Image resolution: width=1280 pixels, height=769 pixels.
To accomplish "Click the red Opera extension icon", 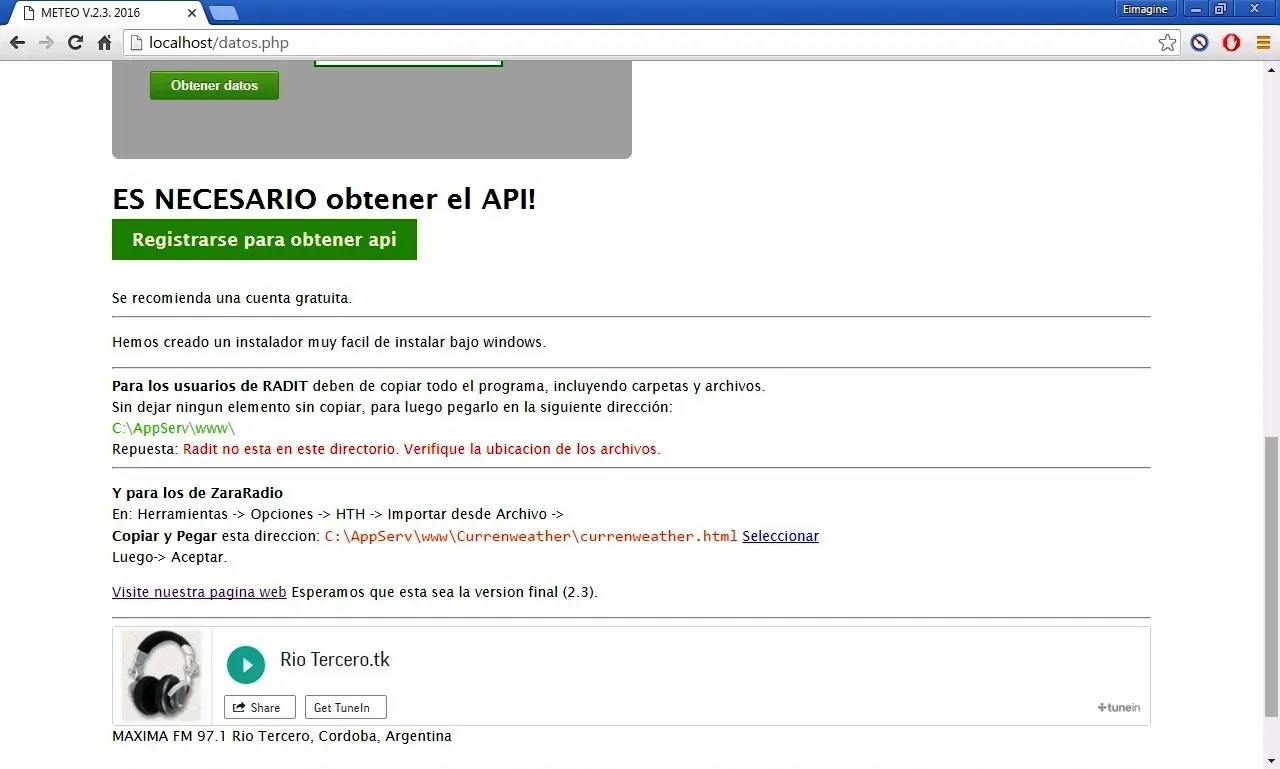I will [1231, 43].
